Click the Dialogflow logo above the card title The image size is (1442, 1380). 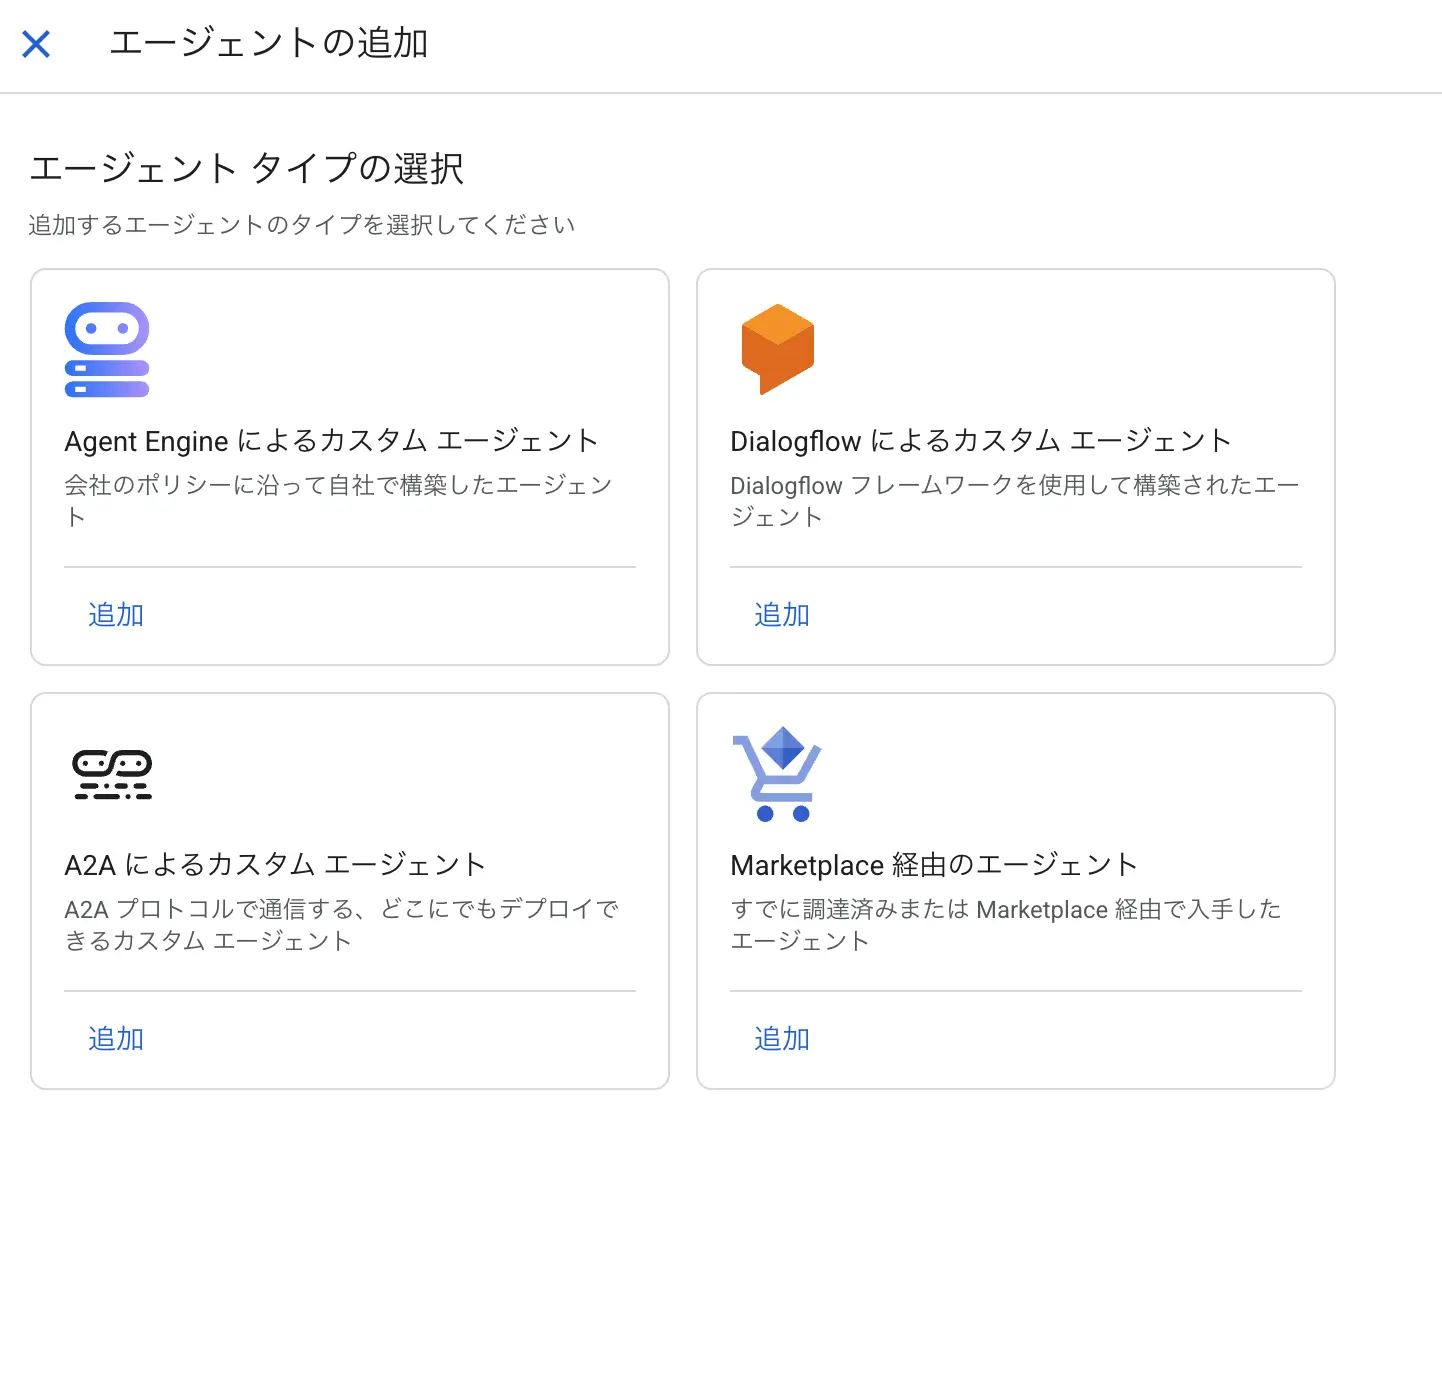point(778,348)
